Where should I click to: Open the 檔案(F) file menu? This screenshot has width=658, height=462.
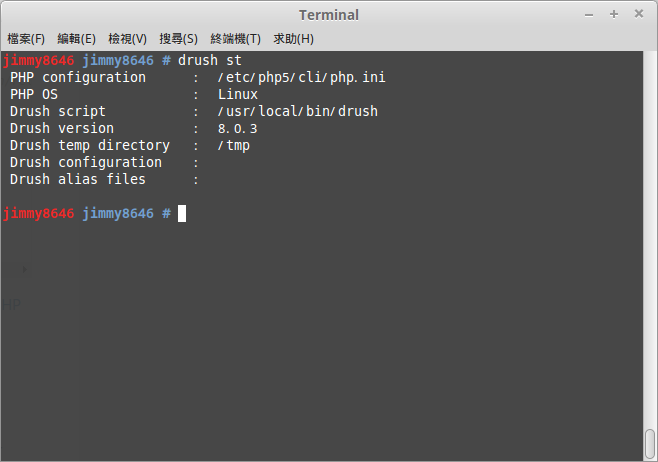click(26, 39)
